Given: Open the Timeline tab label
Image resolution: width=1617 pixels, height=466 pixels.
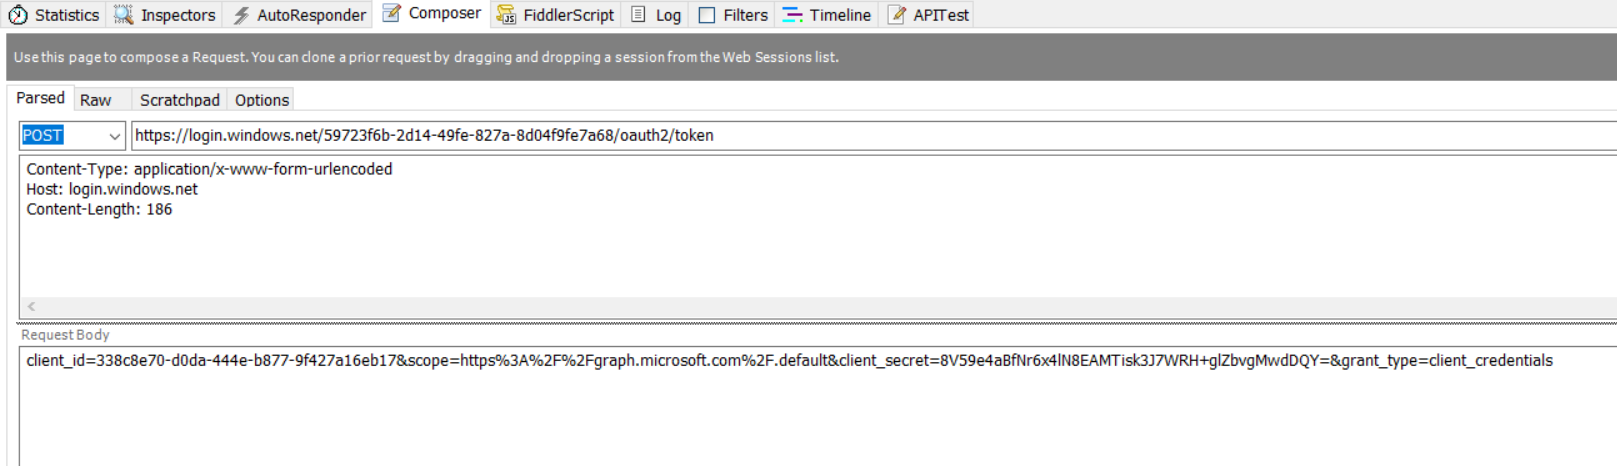Looking at the screenshot, I should (840, 15).
